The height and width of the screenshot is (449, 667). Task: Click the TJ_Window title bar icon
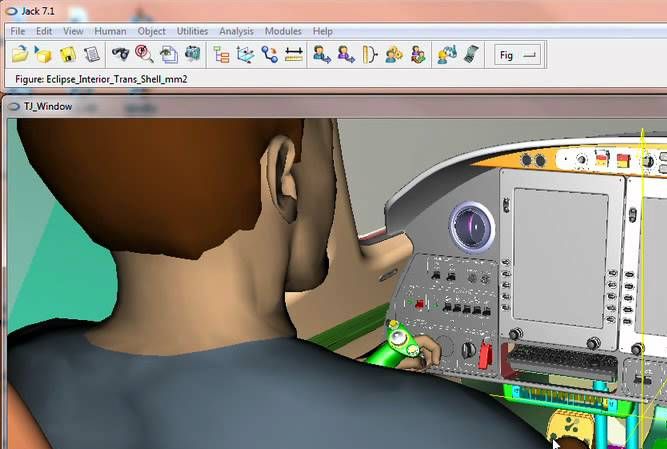tap(14, 106)
